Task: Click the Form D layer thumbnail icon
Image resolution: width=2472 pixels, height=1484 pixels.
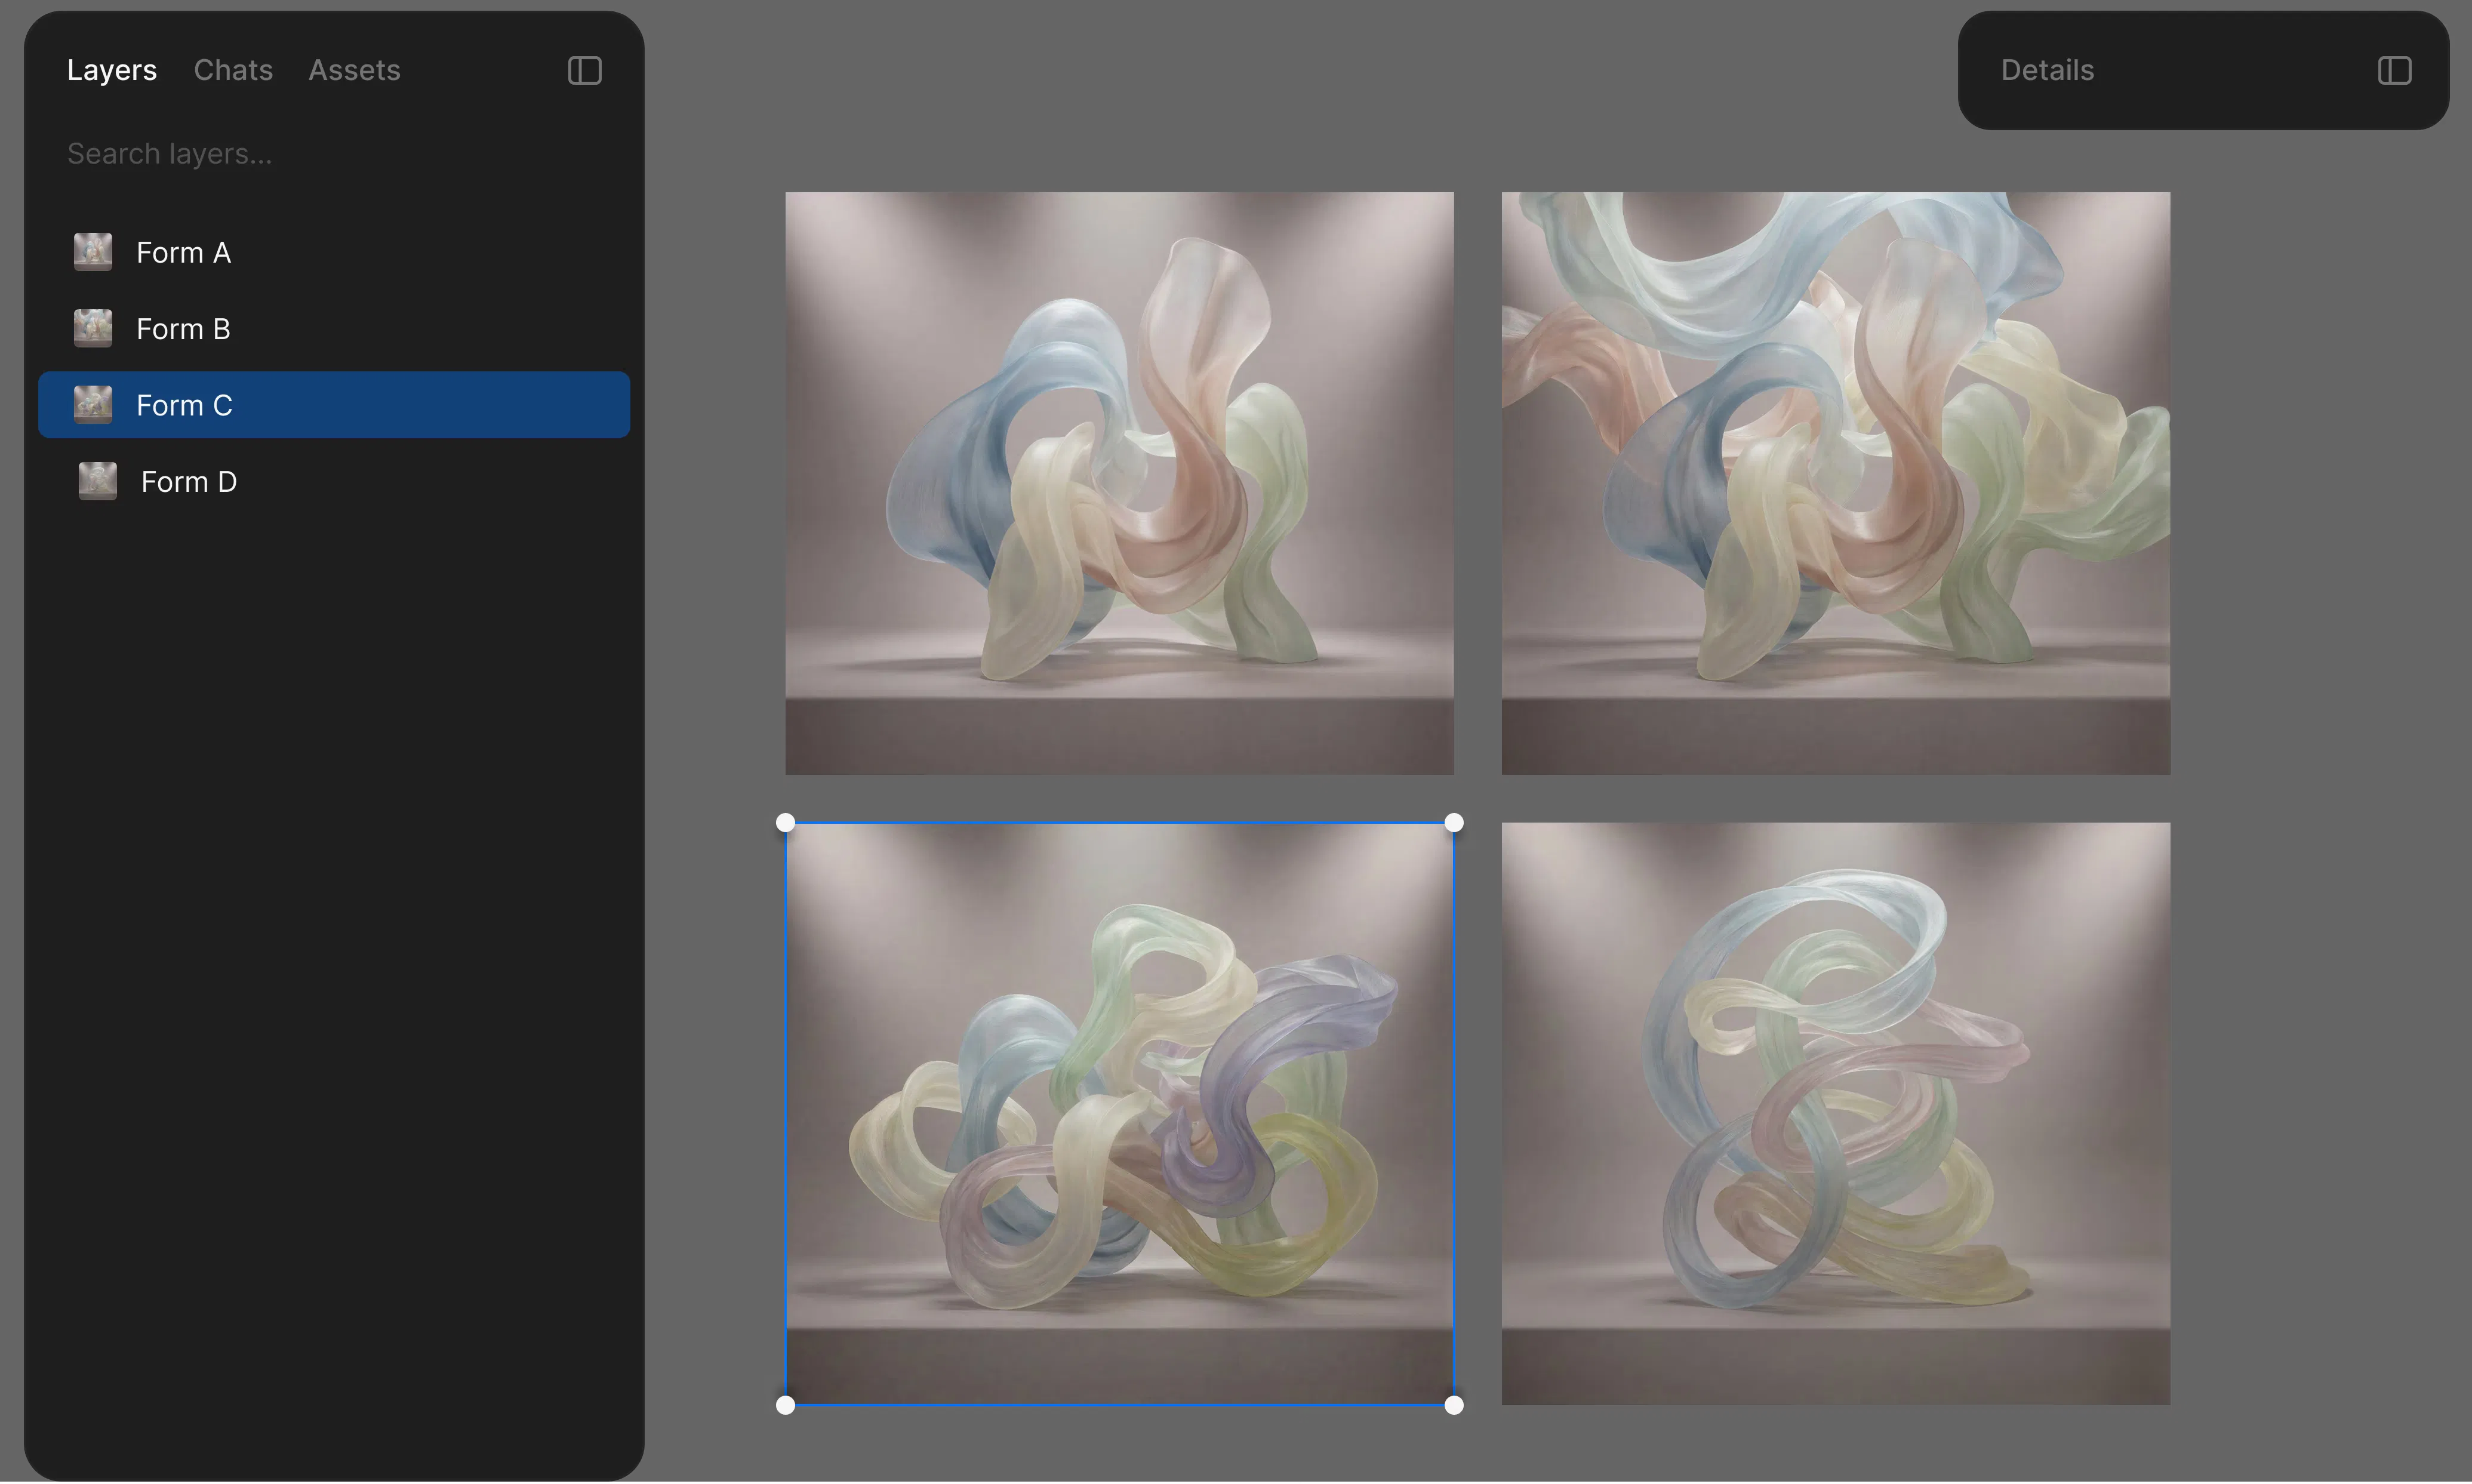Action: pyautogui.click(x=98, y=481)
